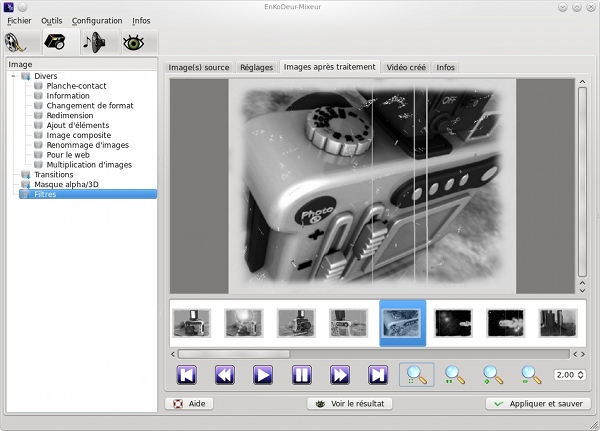Select the second dark thumbnail, showing a comet shape

pyautogui.click(x=505, y=323)
